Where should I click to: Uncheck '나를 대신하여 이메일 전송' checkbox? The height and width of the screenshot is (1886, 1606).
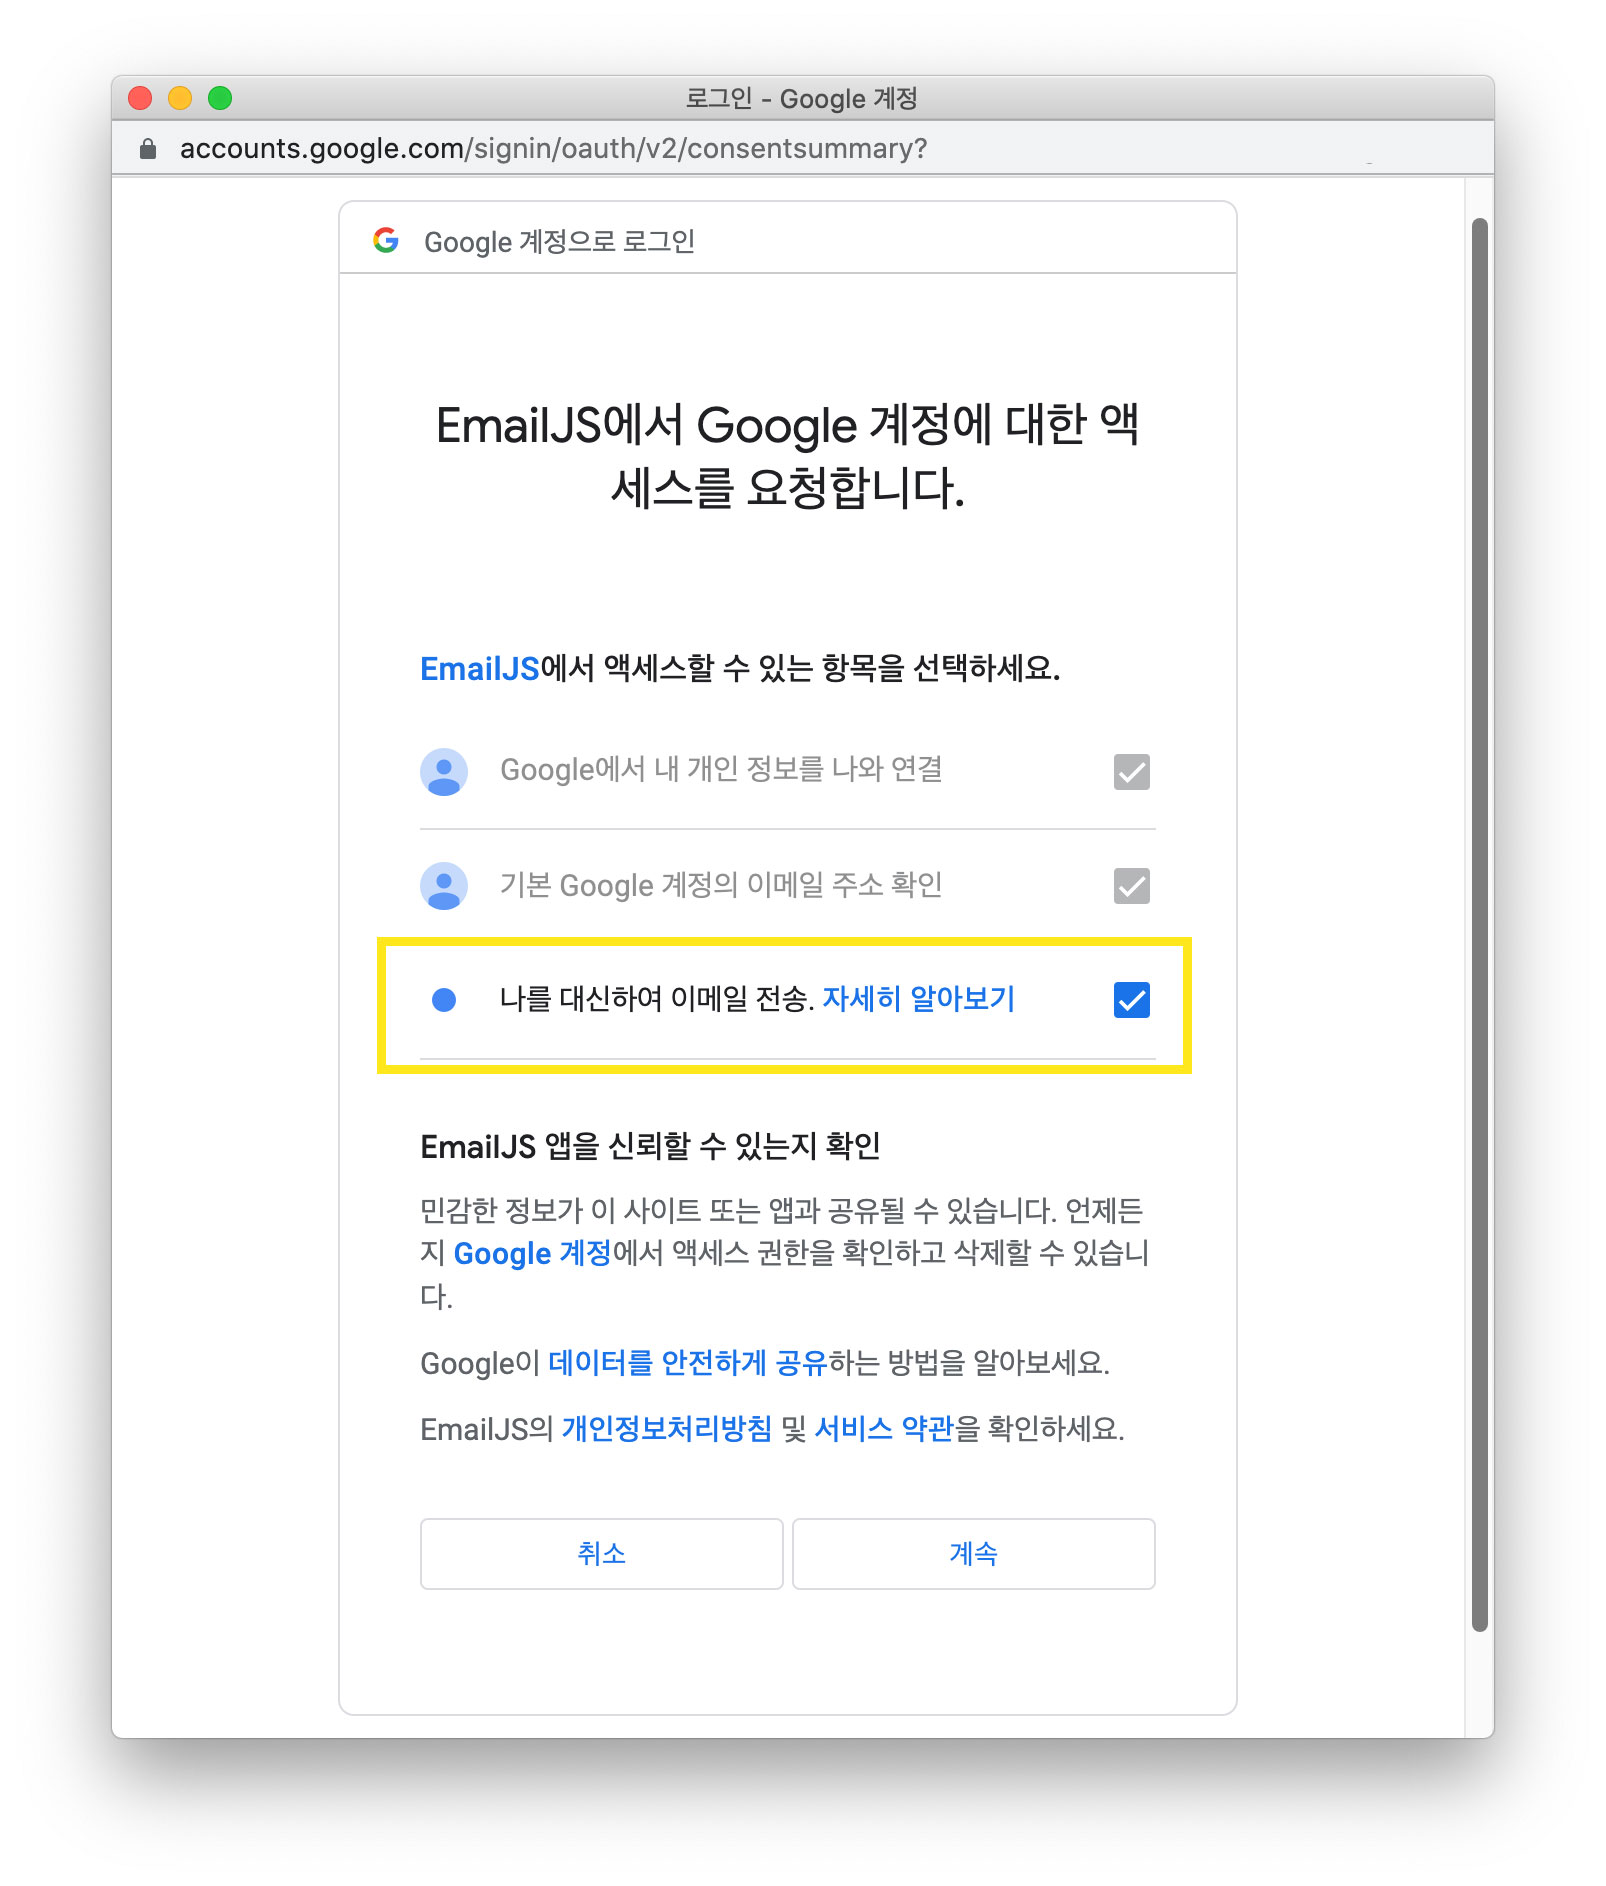(x=1132, y=1000)
